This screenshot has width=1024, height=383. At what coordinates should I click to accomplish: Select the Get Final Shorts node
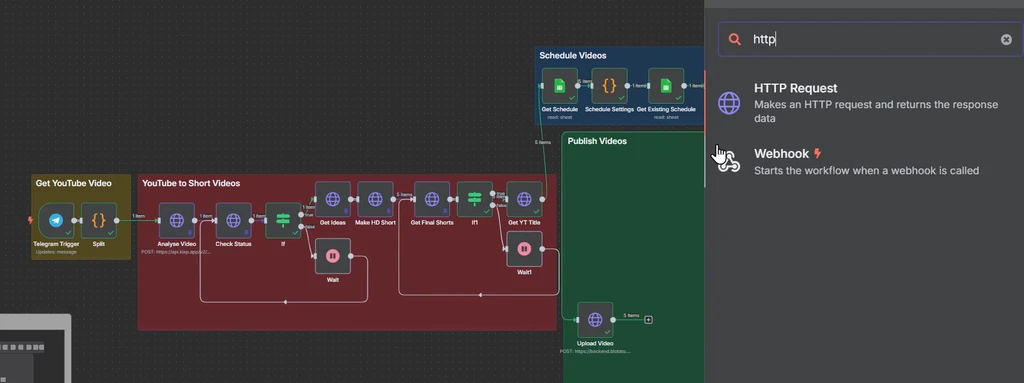click(432, 199)
